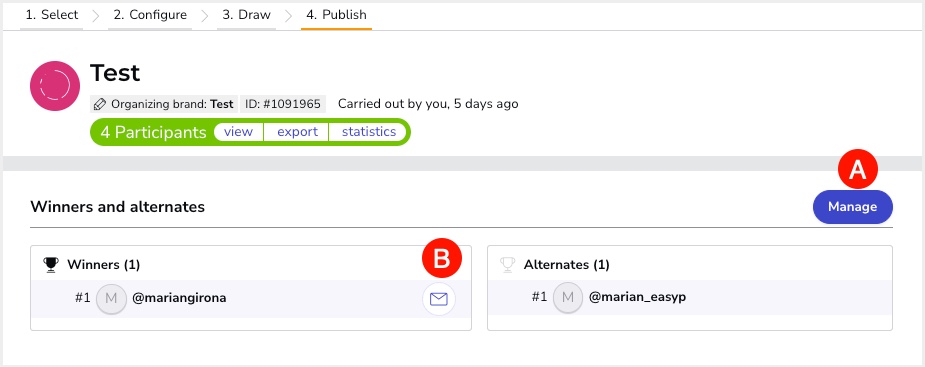
Task: Switch to the 2. Configure step tab
Action: coord(150,15)
